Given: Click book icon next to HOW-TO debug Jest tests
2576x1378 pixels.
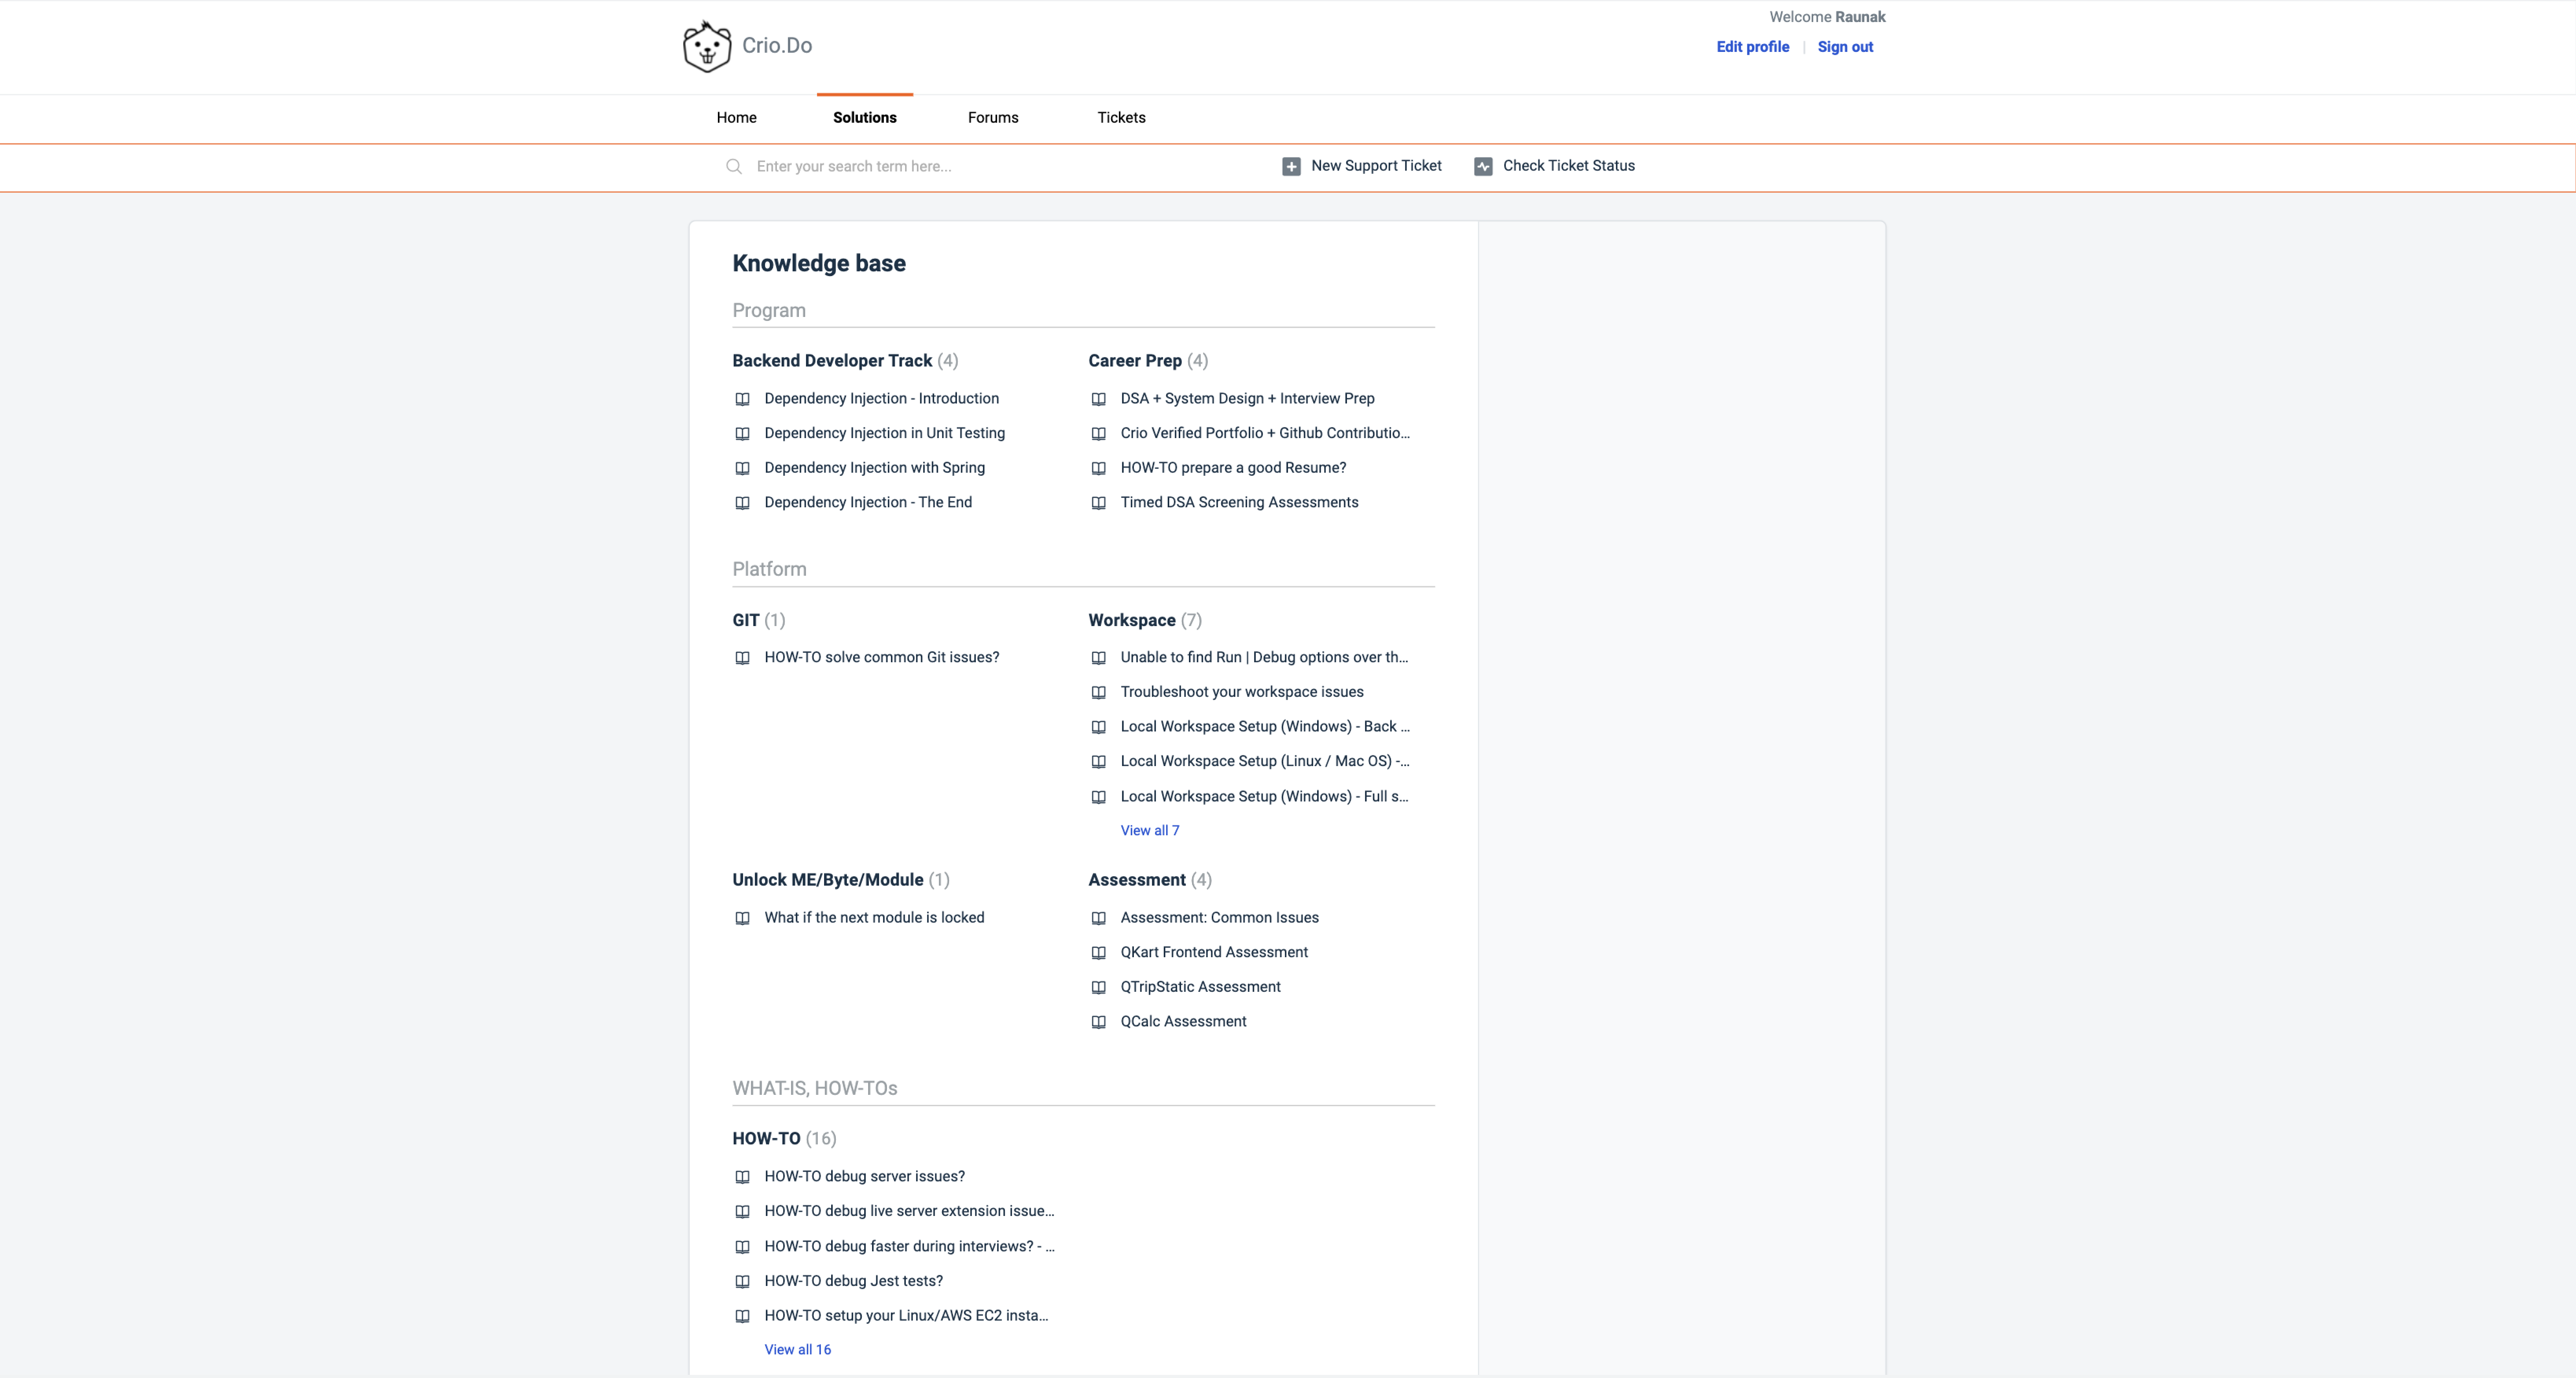Looking at the screenshot, I should point(742,1281).
